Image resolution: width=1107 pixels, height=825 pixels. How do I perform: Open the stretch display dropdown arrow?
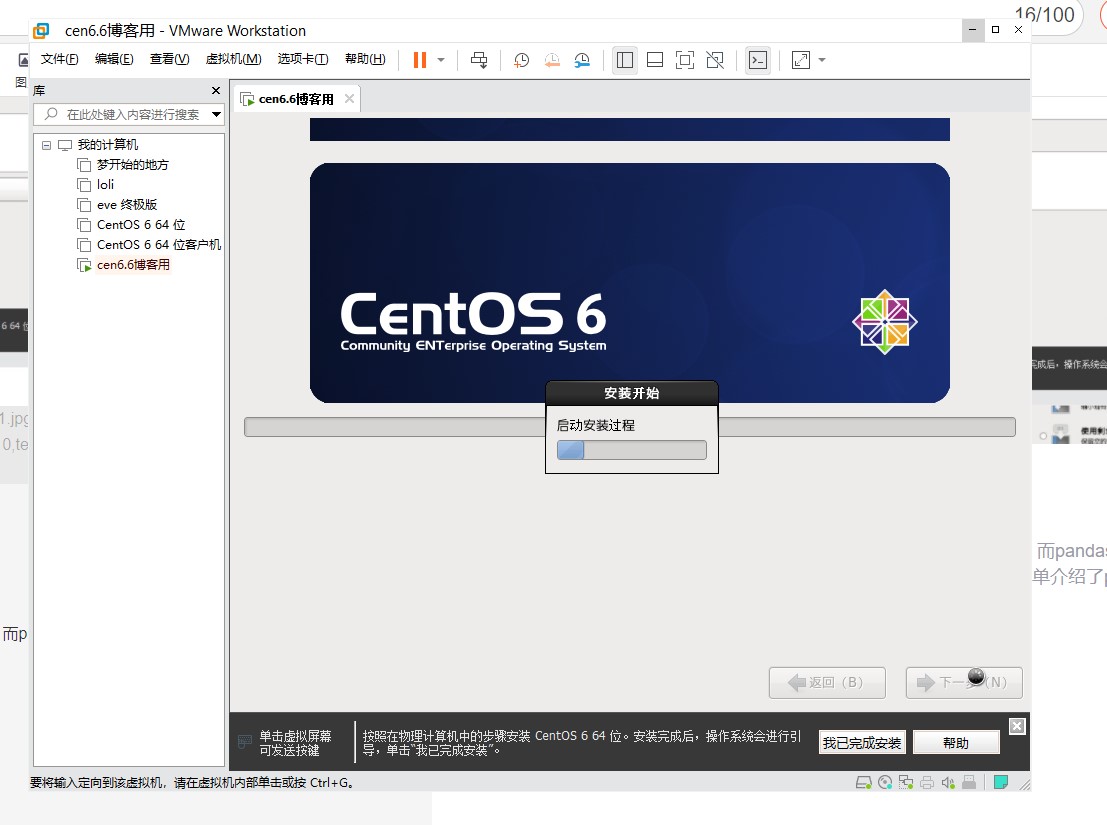pyautogui.click(x=822, y=60)
